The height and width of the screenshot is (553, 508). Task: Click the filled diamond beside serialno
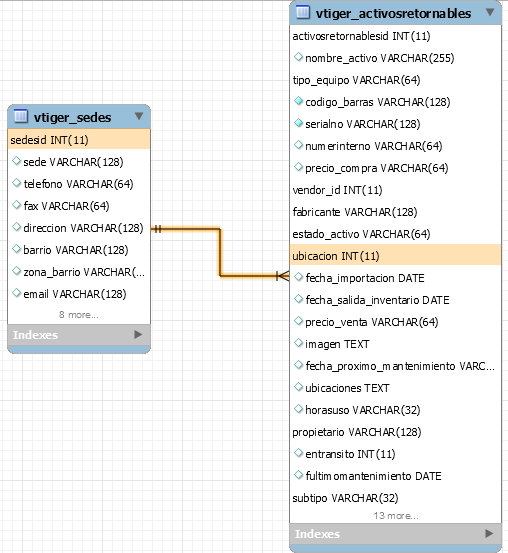(298, 123)
